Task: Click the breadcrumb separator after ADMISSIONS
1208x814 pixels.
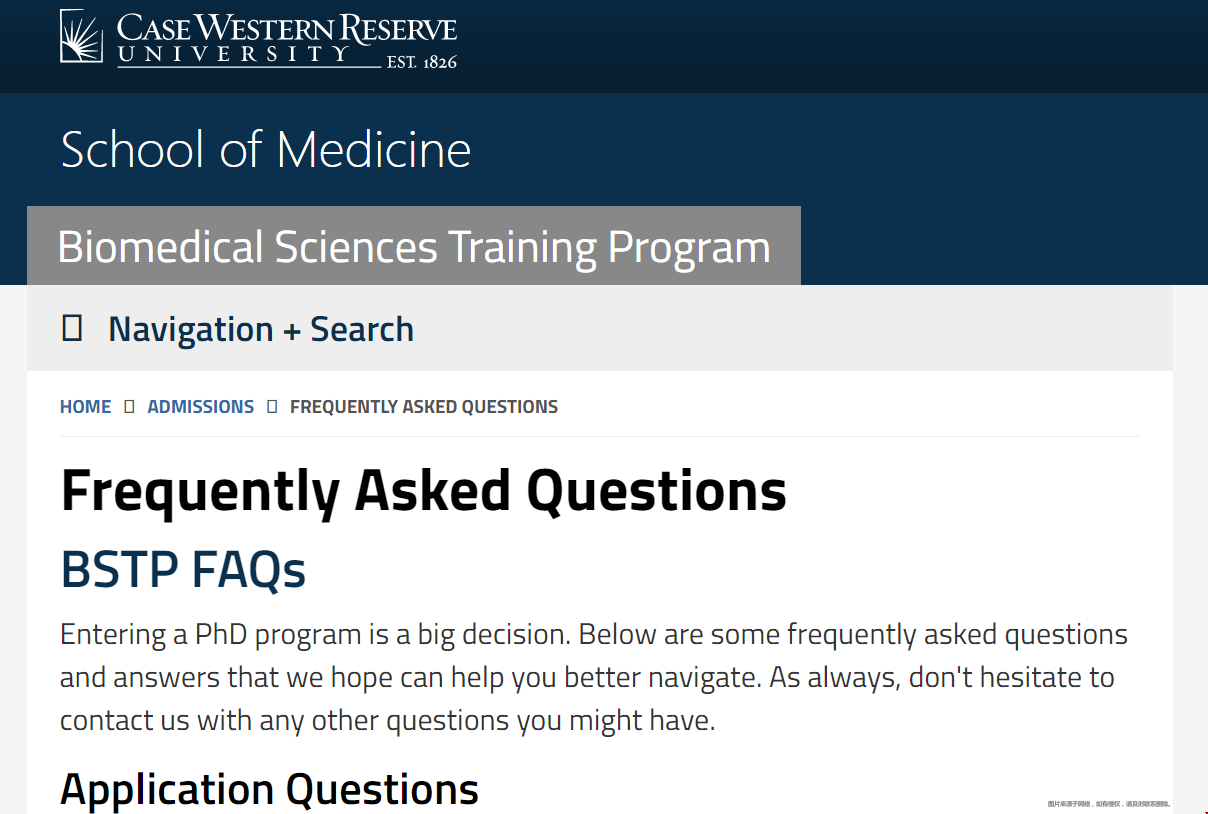Action: pyautogui.click(x=272, y=407)
